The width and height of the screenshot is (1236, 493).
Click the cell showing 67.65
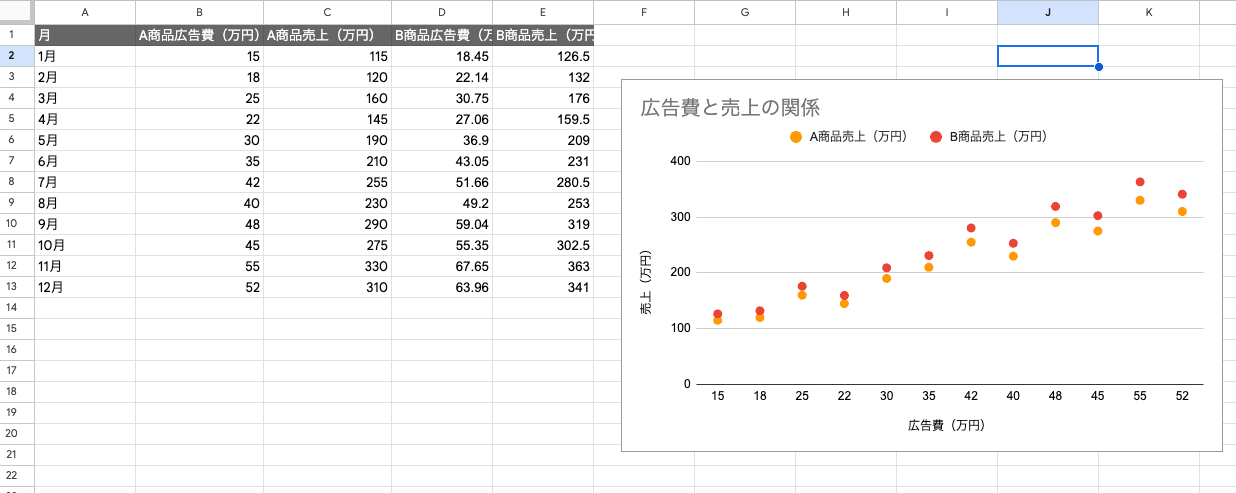442,266
